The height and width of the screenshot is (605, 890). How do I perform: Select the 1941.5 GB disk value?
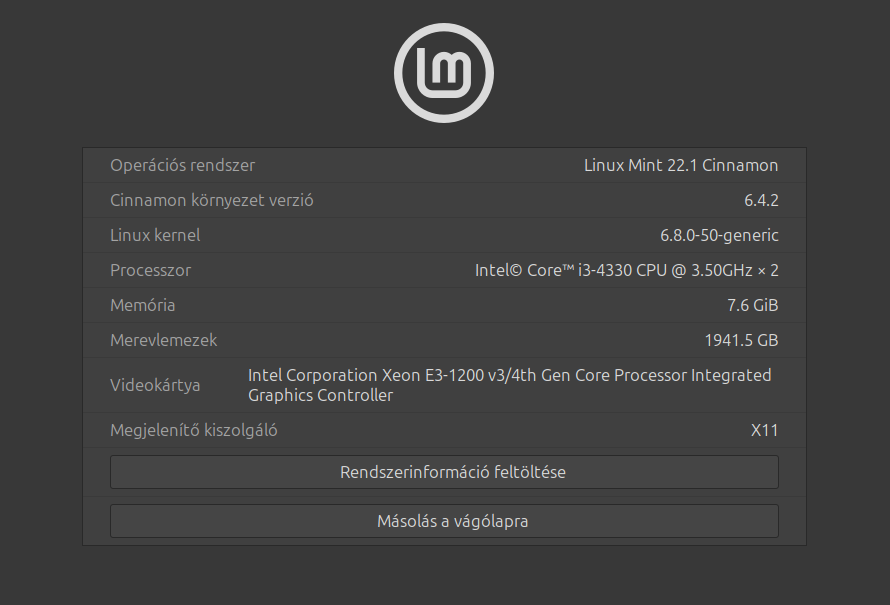tap(741, 340)
